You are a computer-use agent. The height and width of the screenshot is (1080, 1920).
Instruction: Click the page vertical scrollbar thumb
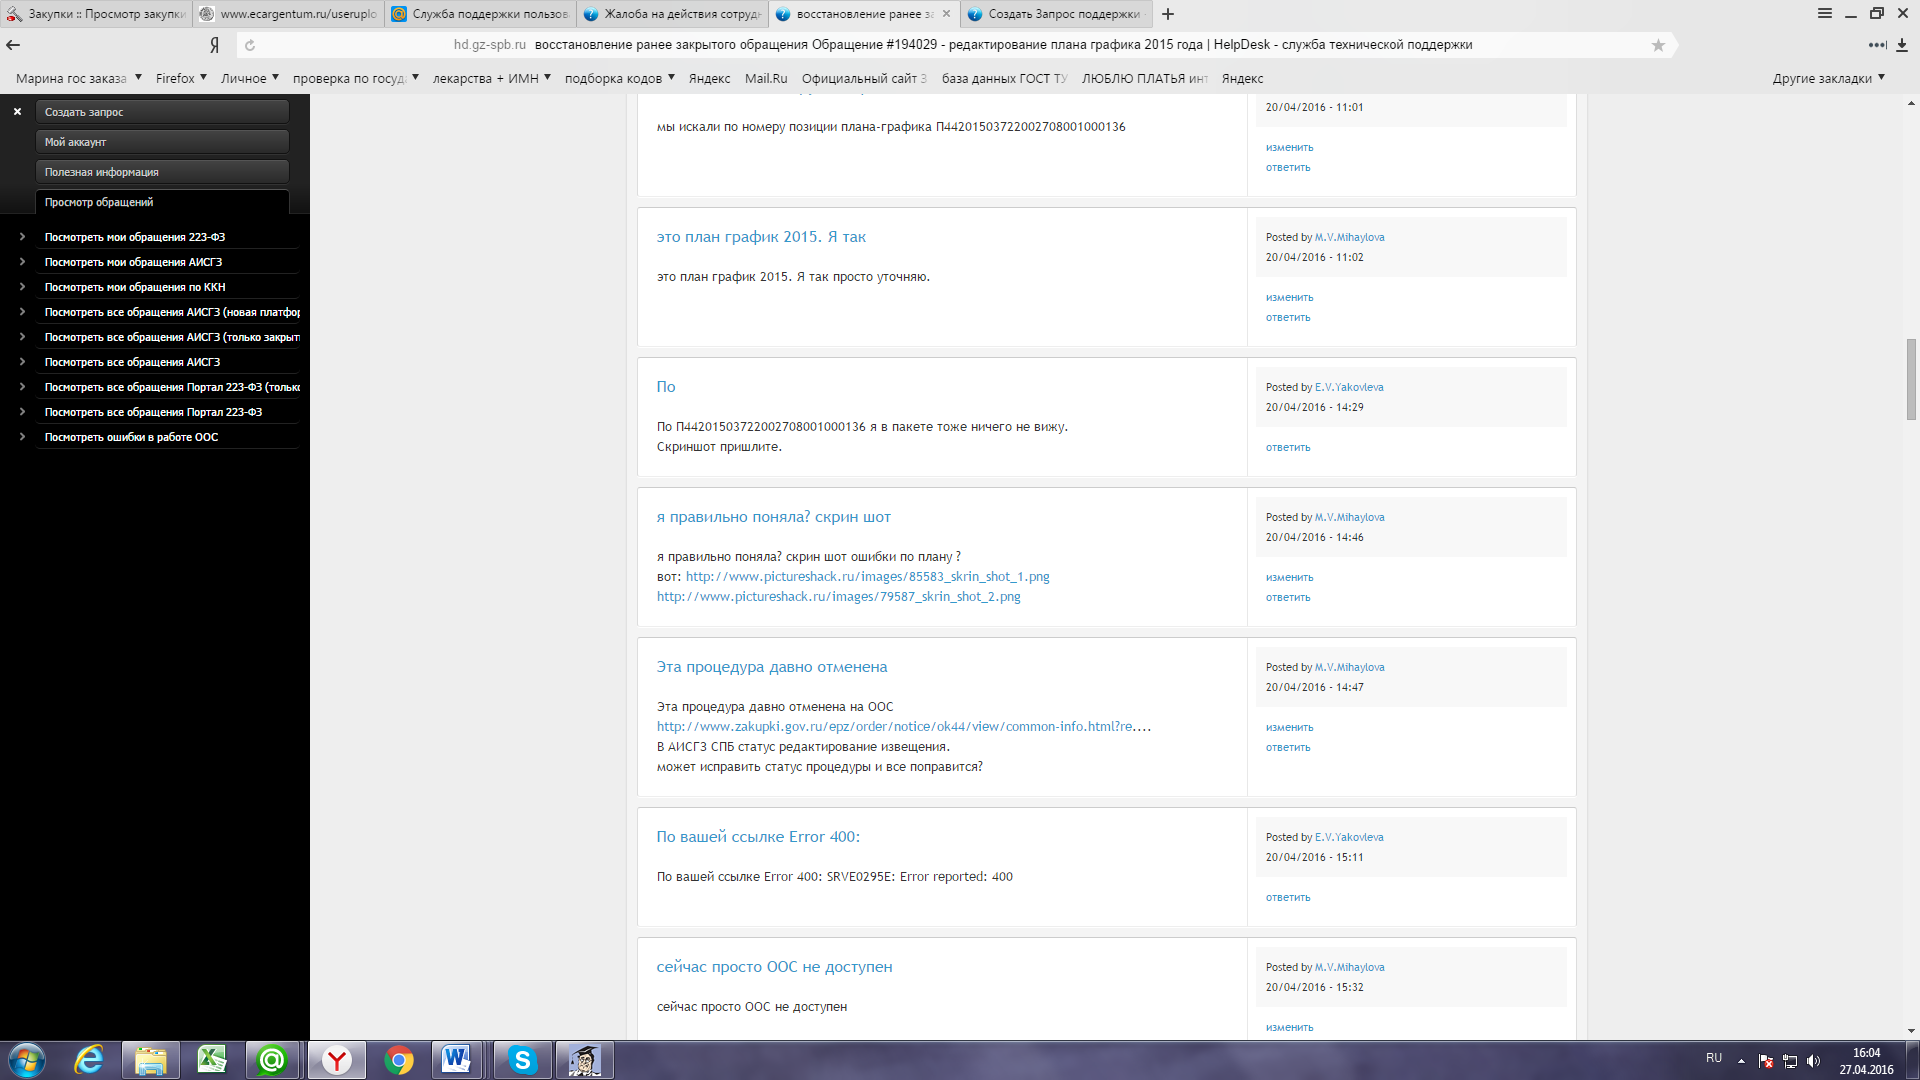tap(1911, 380)
